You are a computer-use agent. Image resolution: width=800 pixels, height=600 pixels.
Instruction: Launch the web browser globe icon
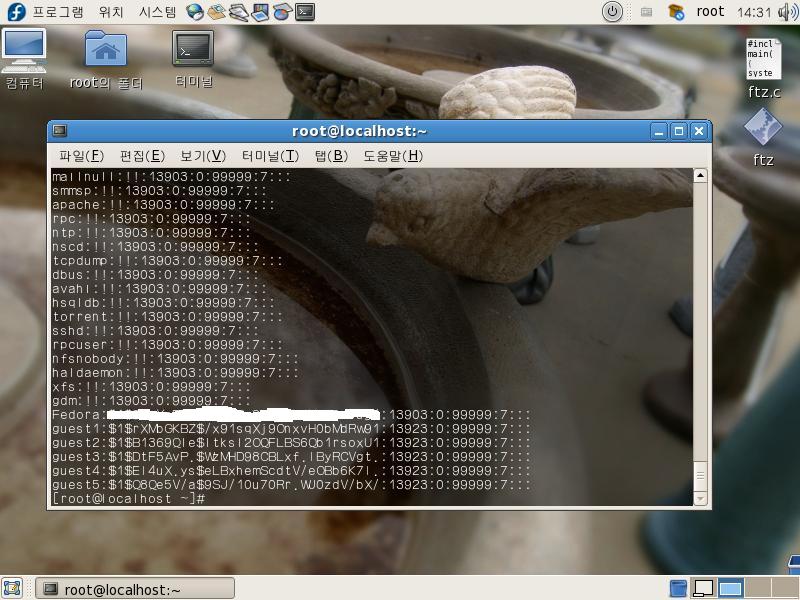coord(195,12)
